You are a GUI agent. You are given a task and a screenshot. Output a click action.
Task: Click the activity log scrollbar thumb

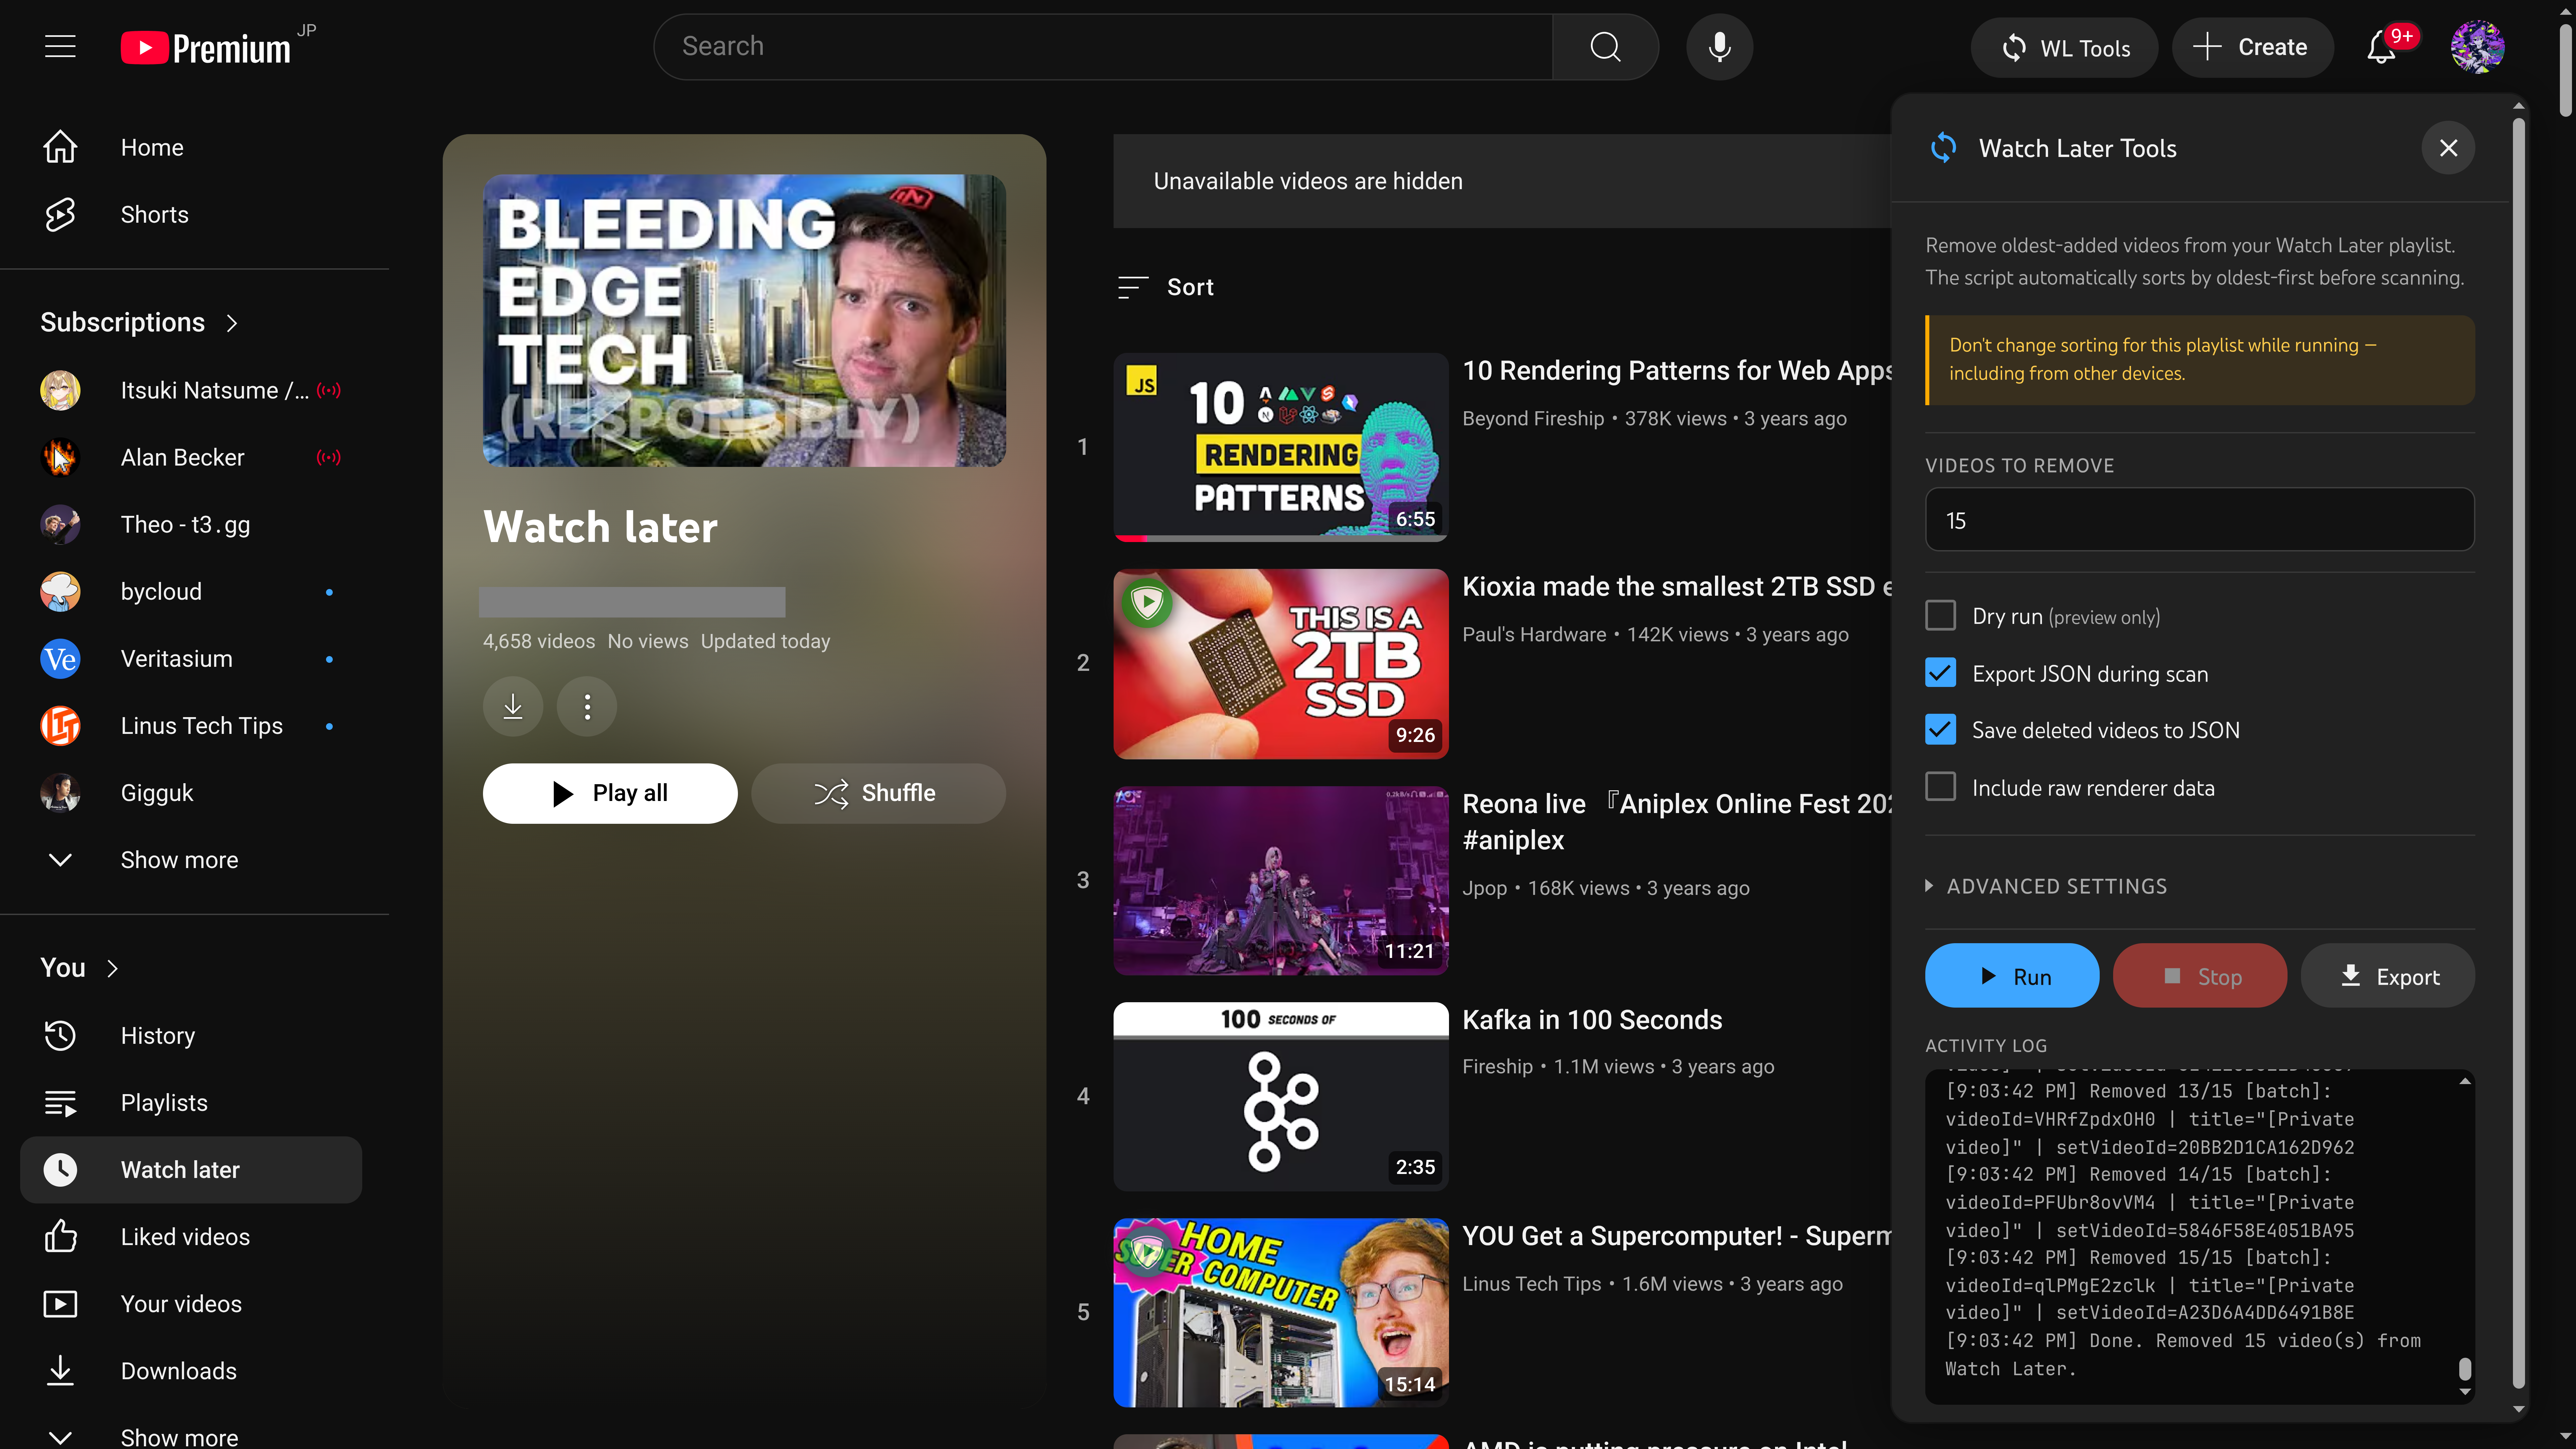click(2465, 1369)
